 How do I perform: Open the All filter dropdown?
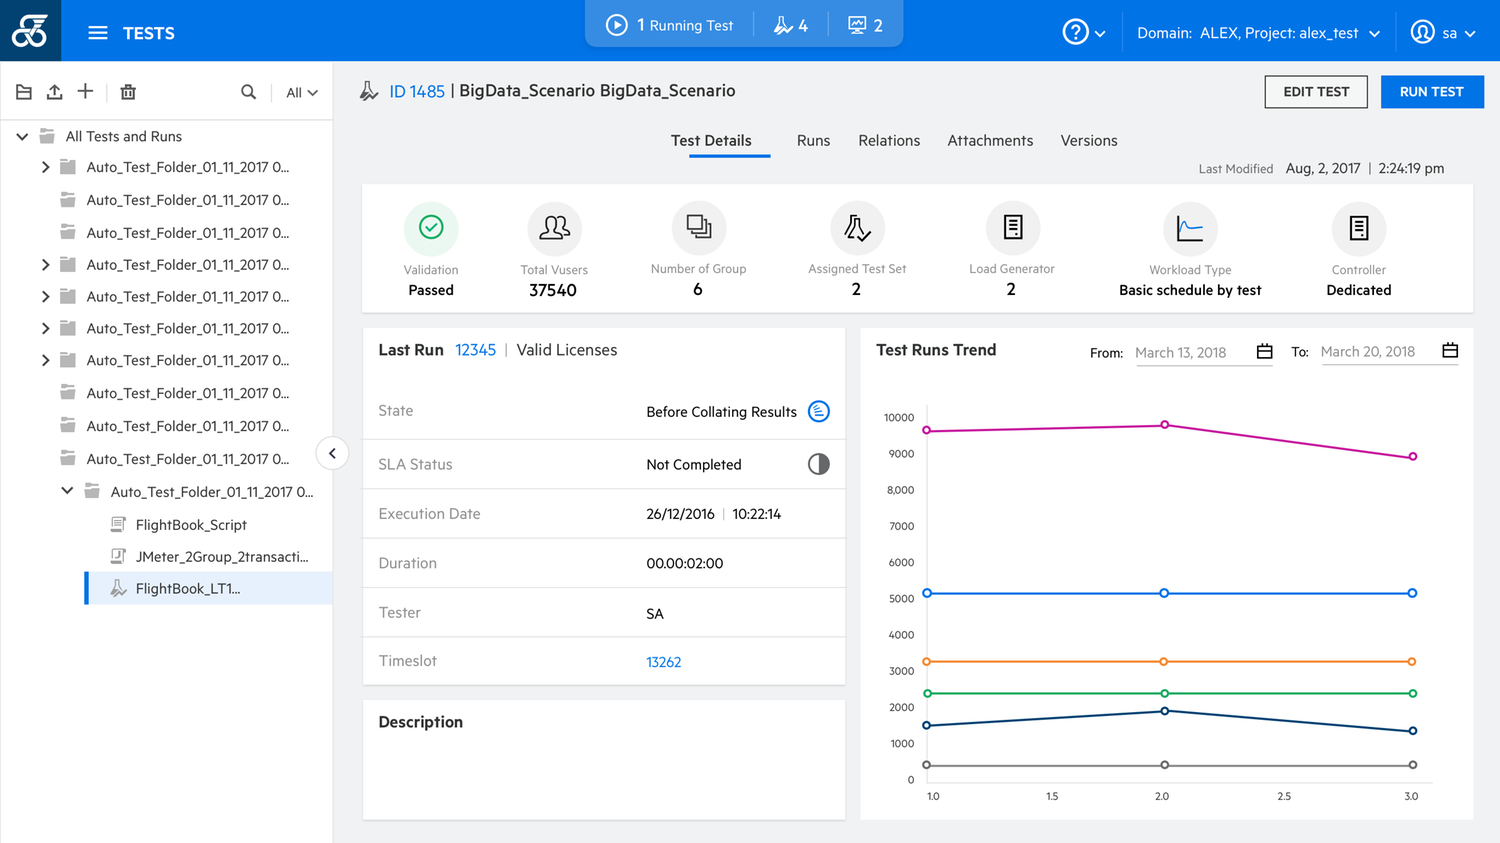pyautogui.click(x=301, y=93)
